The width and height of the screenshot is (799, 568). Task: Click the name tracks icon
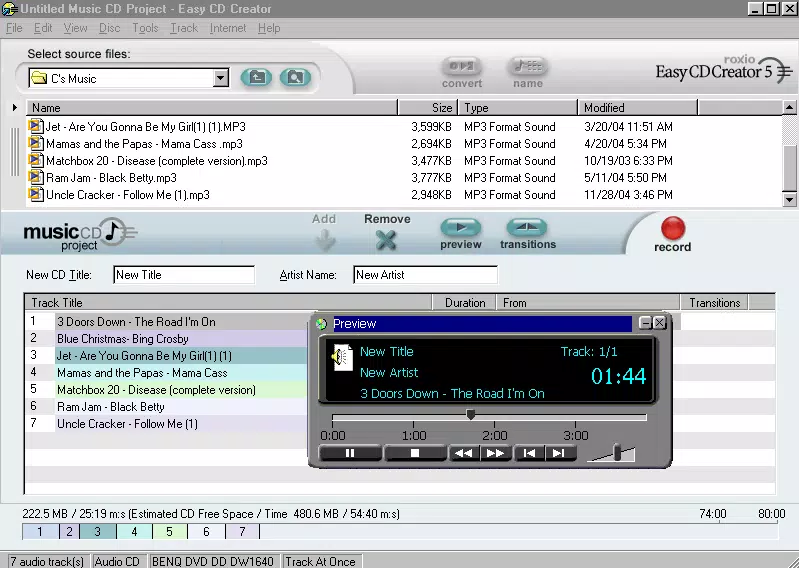click(527, 66)
